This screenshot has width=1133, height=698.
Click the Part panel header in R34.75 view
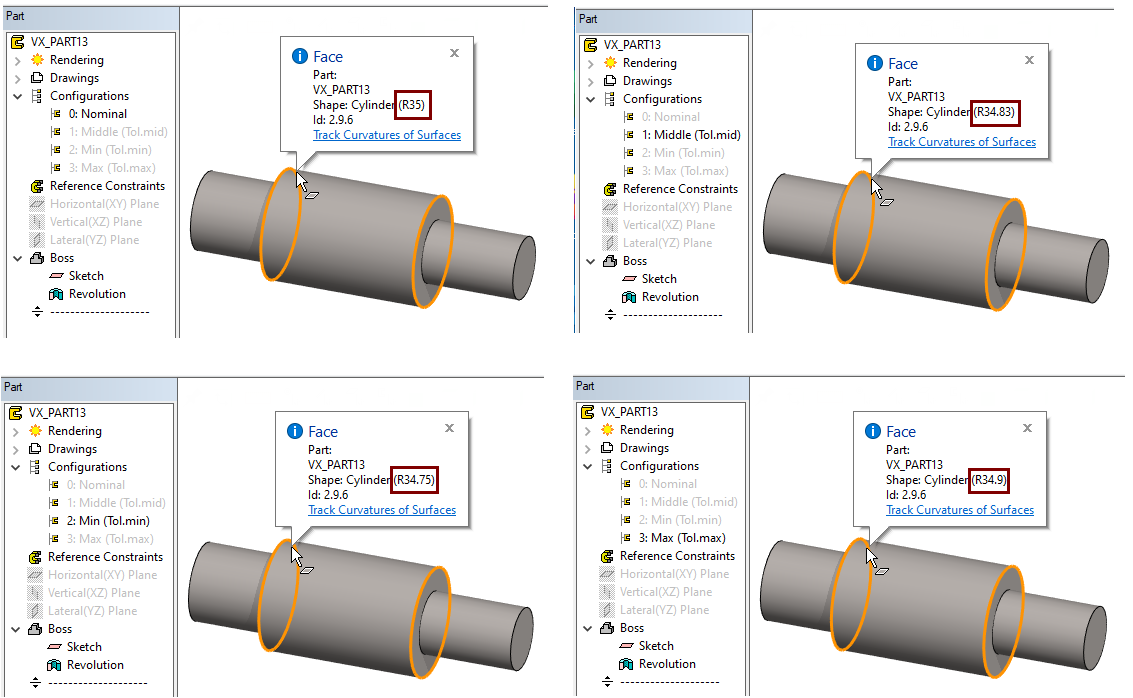coord(89,387)
